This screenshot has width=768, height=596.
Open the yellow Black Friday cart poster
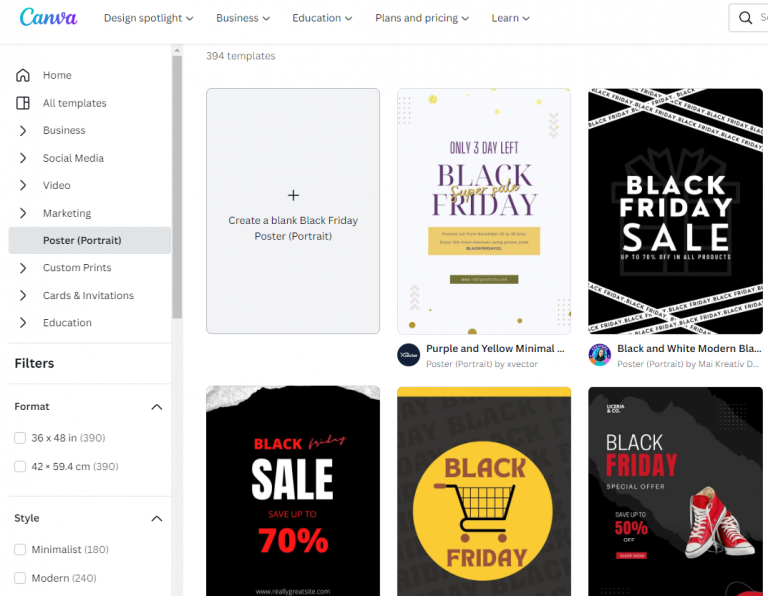[x=484, y=490]
